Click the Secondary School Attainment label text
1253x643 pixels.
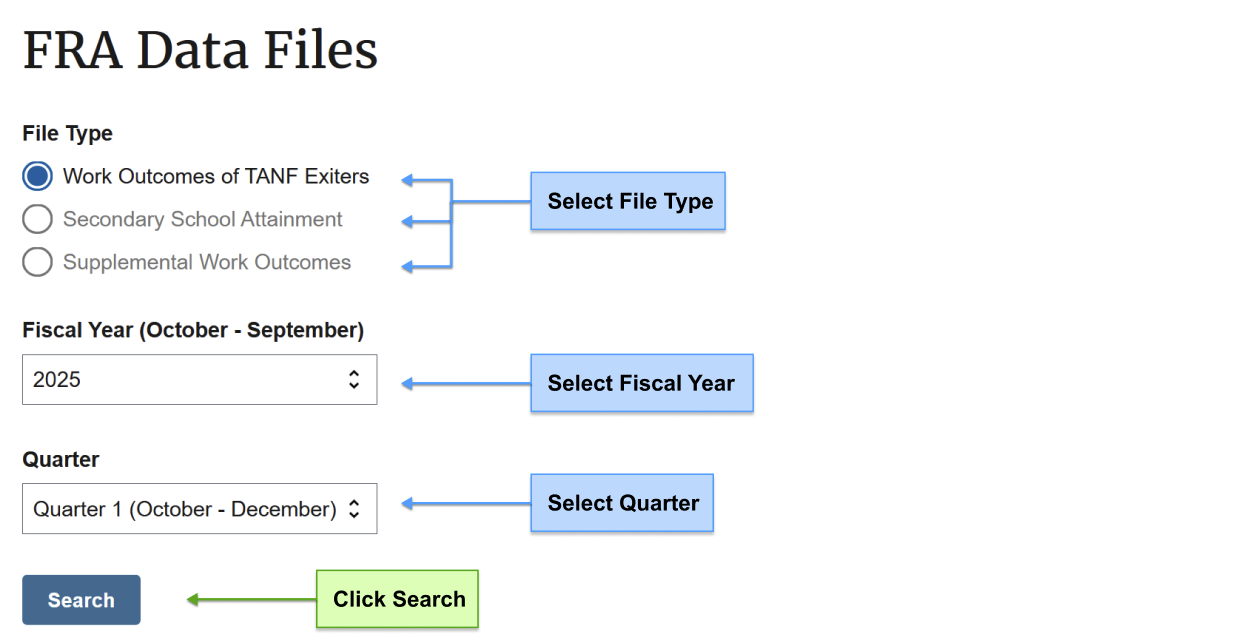coord(203,220)
